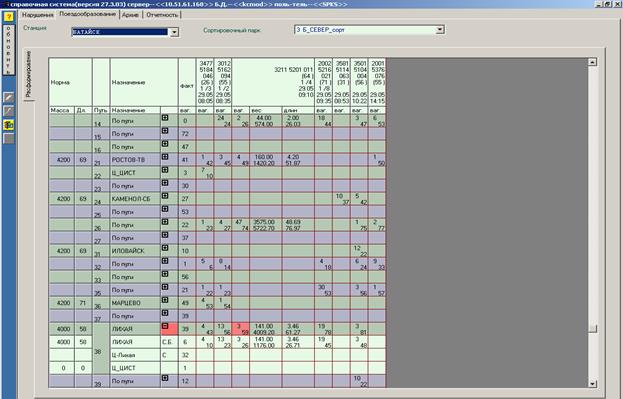Expand the track 37 По пути row
Image resolution: width=623 pixels, height=399 pixels.
(165, 313)
